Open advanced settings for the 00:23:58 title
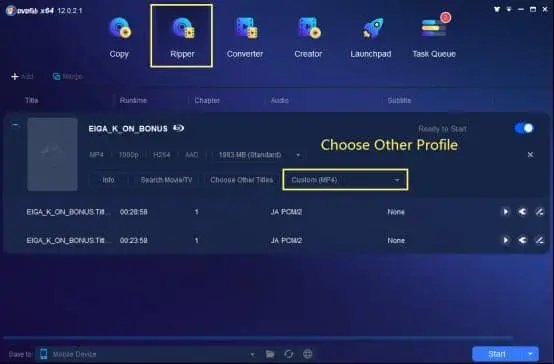This screenshot has width=554, height=364. (522, 240)
